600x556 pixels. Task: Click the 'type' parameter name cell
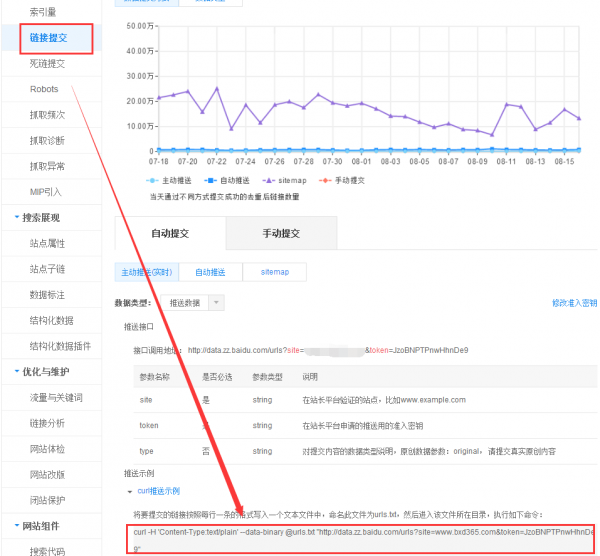(x=146, y=451)
